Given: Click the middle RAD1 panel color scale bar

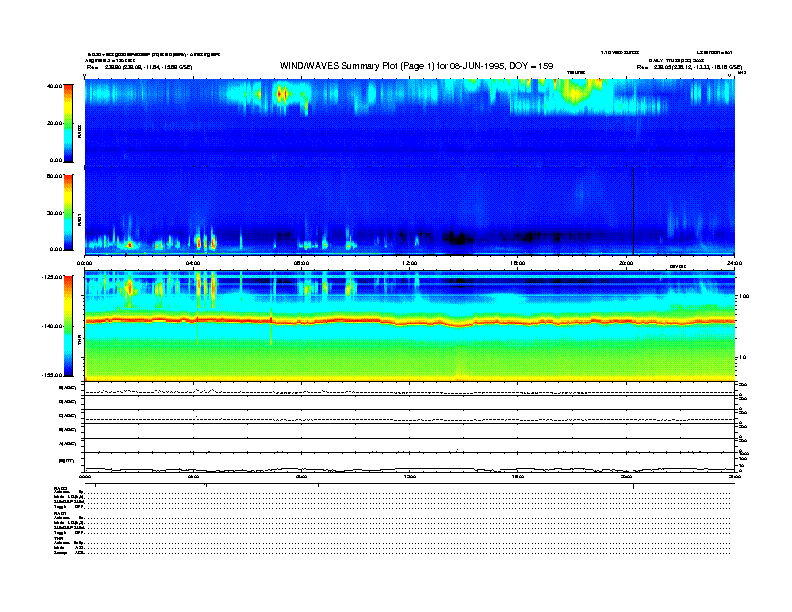Looking at the screenshot, I should 68,213.
